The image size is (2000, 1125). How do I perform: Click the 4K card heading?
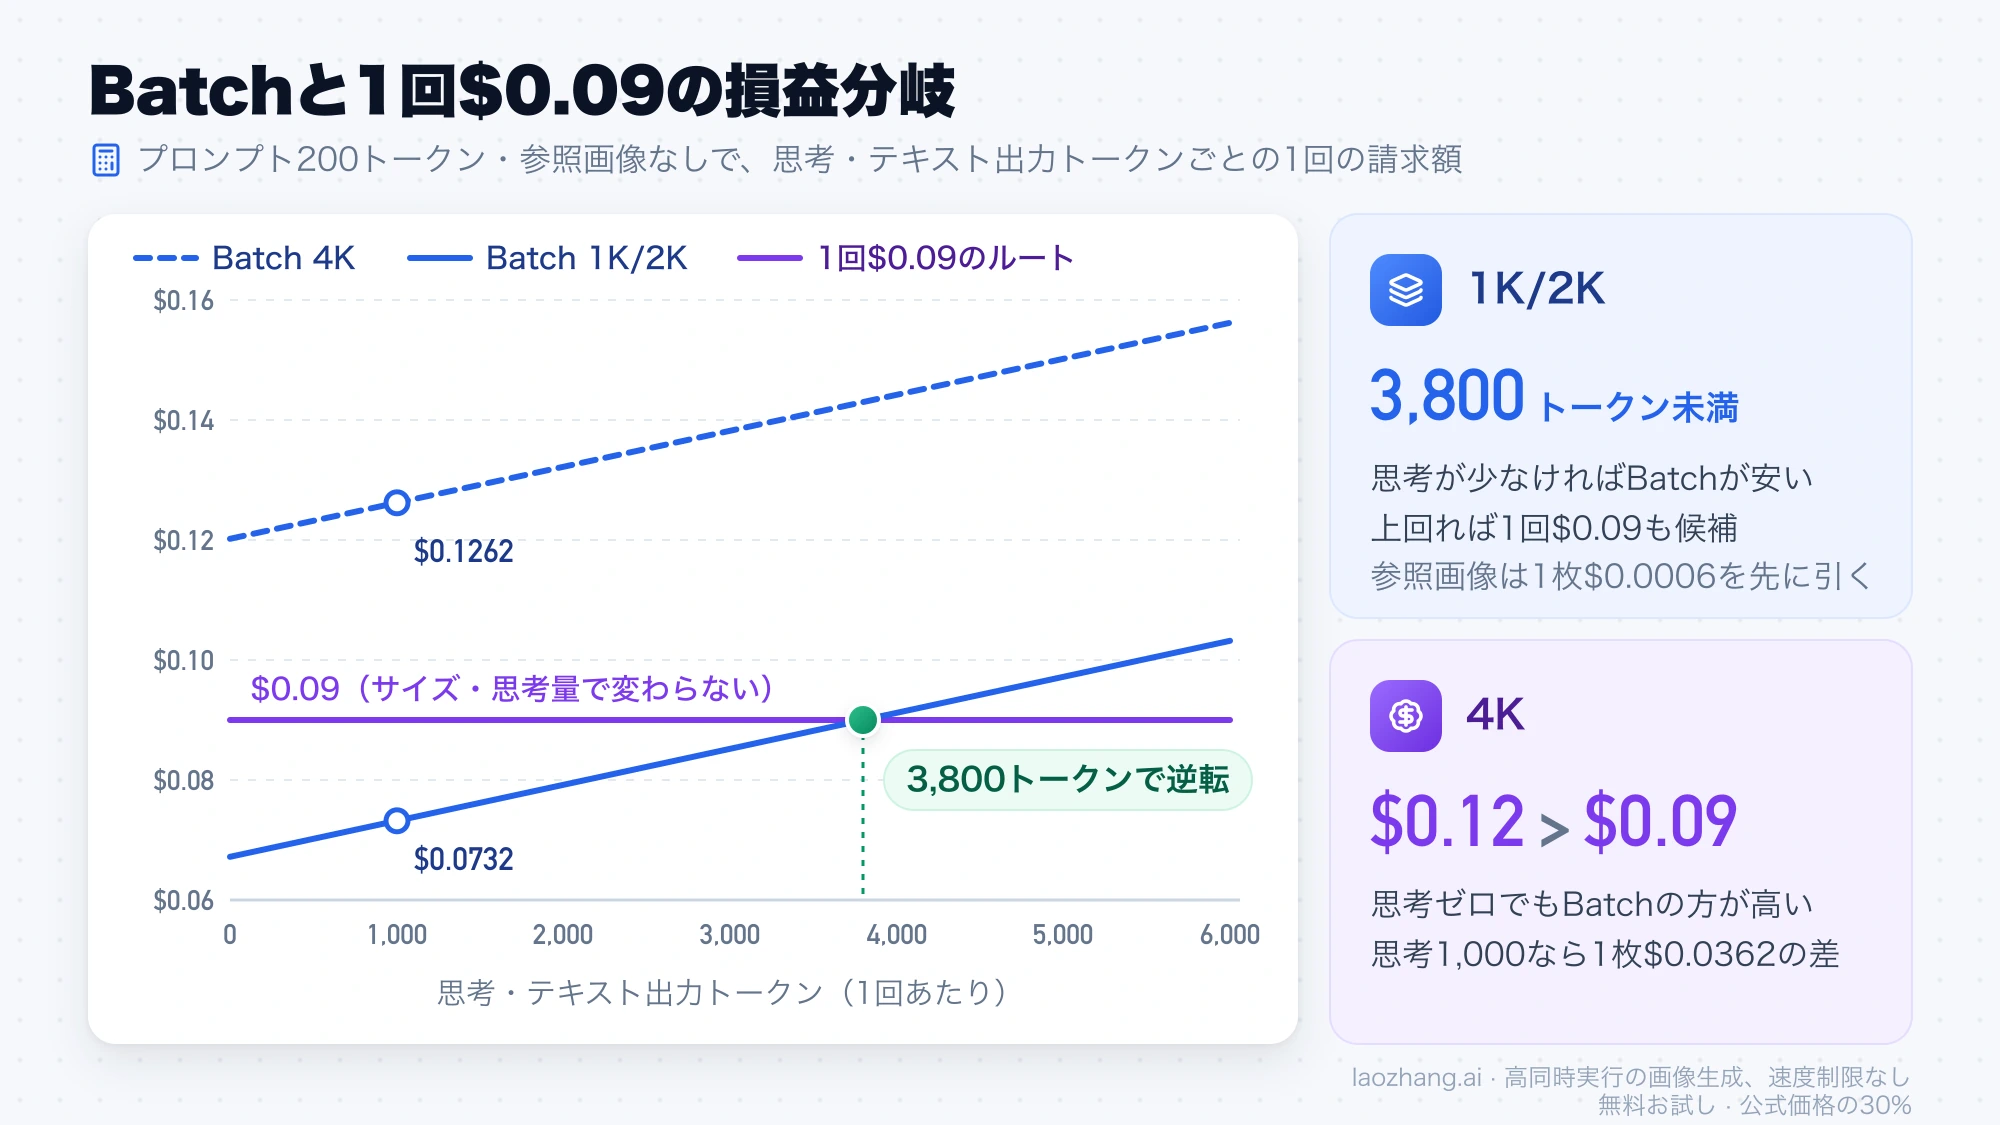[1495, 715]
